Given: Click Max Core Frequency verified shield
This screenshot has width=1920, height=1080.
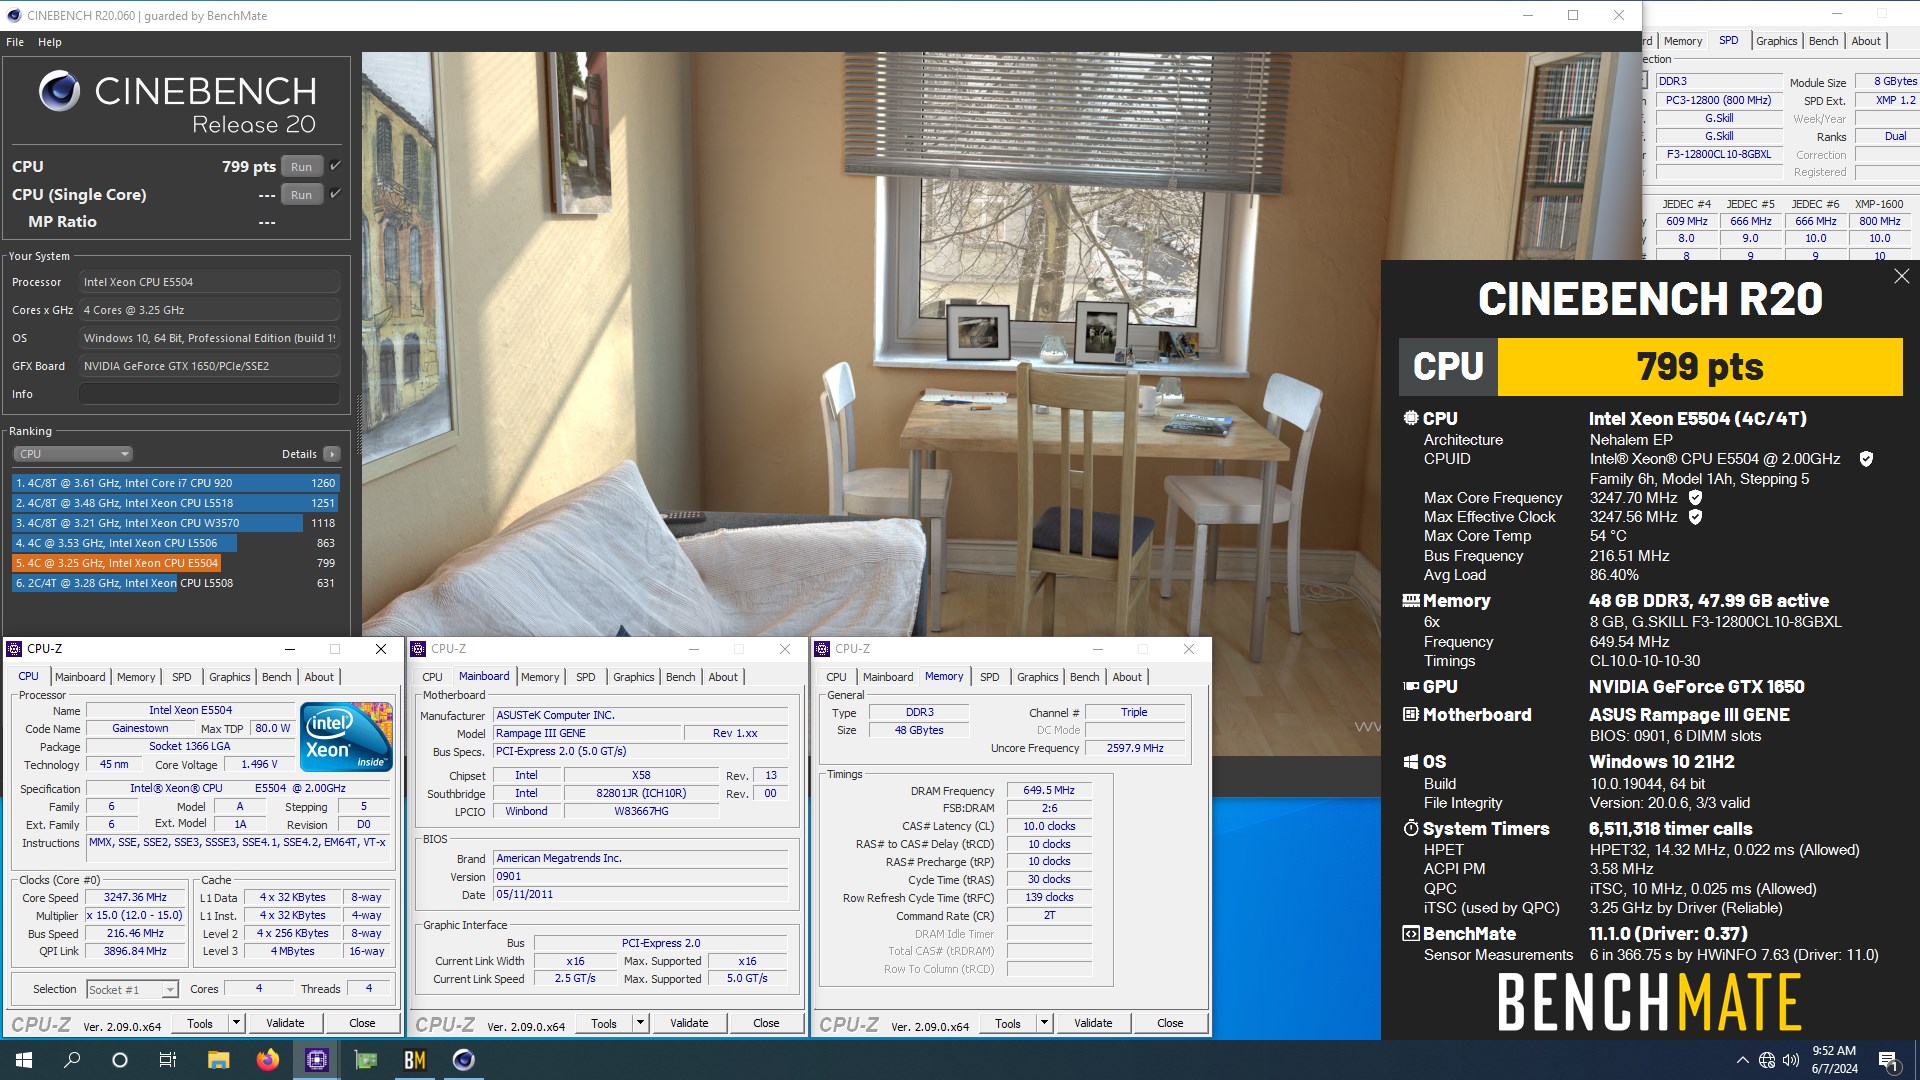Looking at the screenshot, I should [1695, 497].
